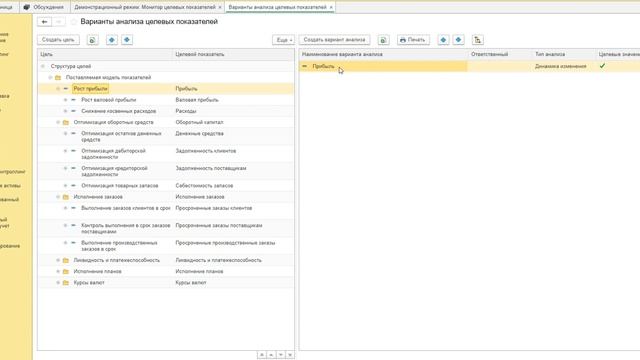
Task: Select the Оптимизация товарных запасов goal
Action: pyautogui.click(x=120, y=186)
